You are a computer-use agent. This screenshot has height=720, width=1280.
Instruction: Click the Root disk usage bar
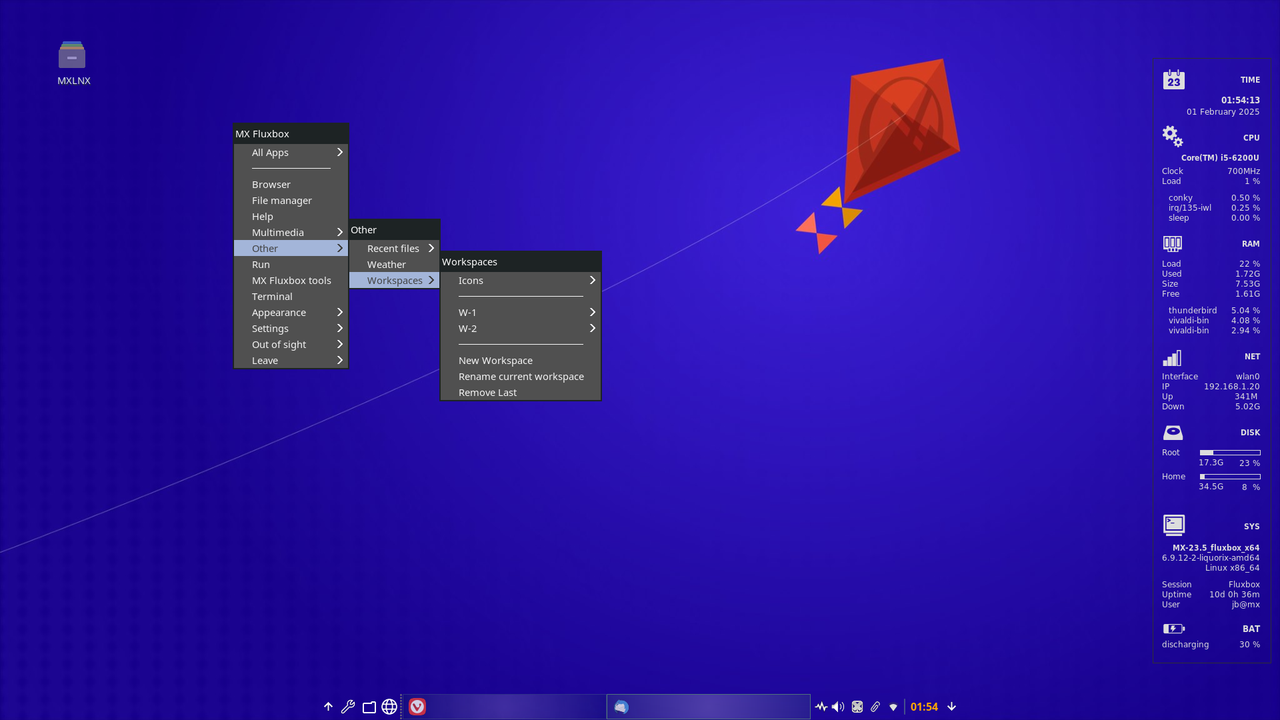click(1230, 453)
